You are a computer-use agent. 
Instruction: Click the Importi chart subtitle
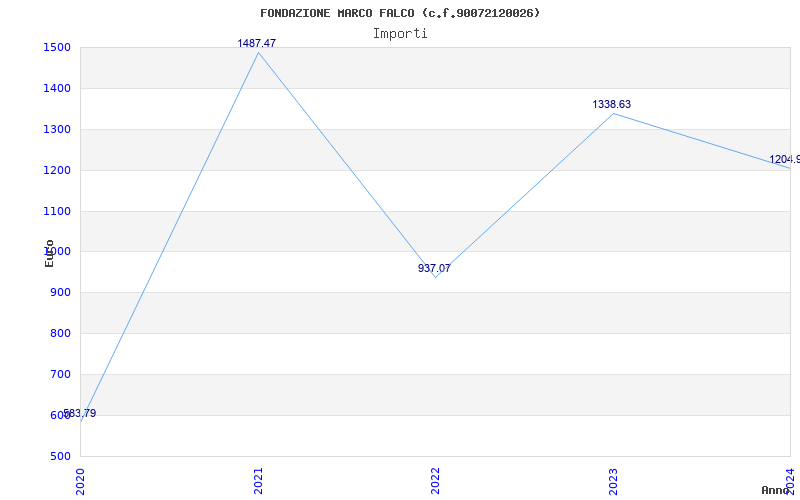(400, 34)
